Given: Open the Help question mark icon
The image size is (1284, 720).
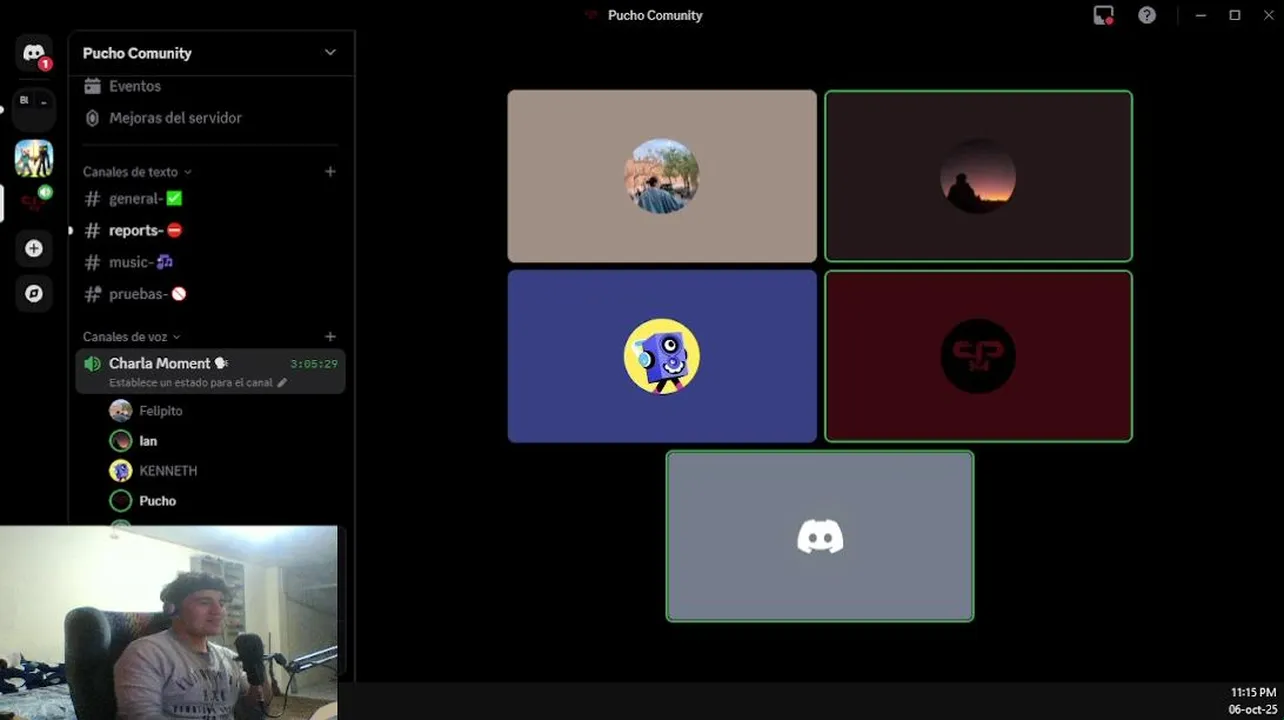Looking at the screenshot, I should click(1147, 15).
